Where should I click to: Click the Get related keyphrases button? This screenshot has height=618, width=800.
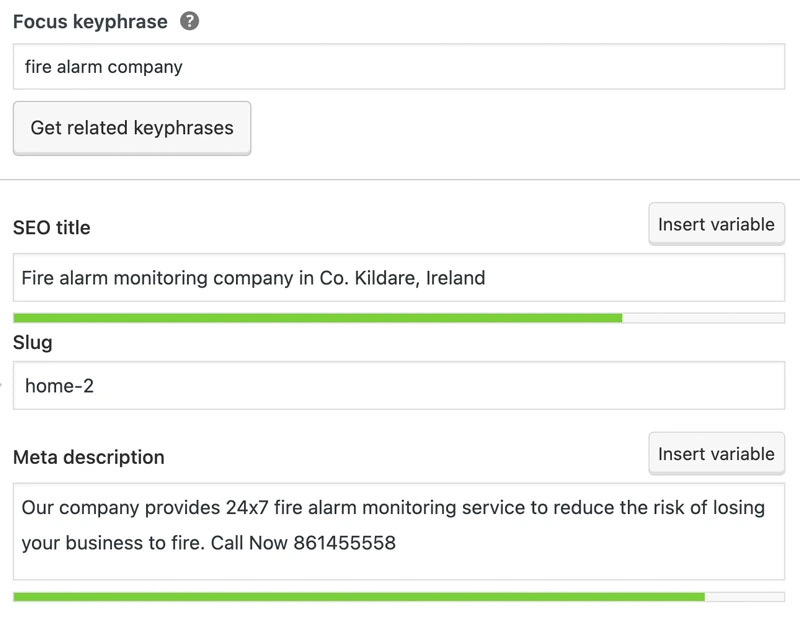pos(132,128)
